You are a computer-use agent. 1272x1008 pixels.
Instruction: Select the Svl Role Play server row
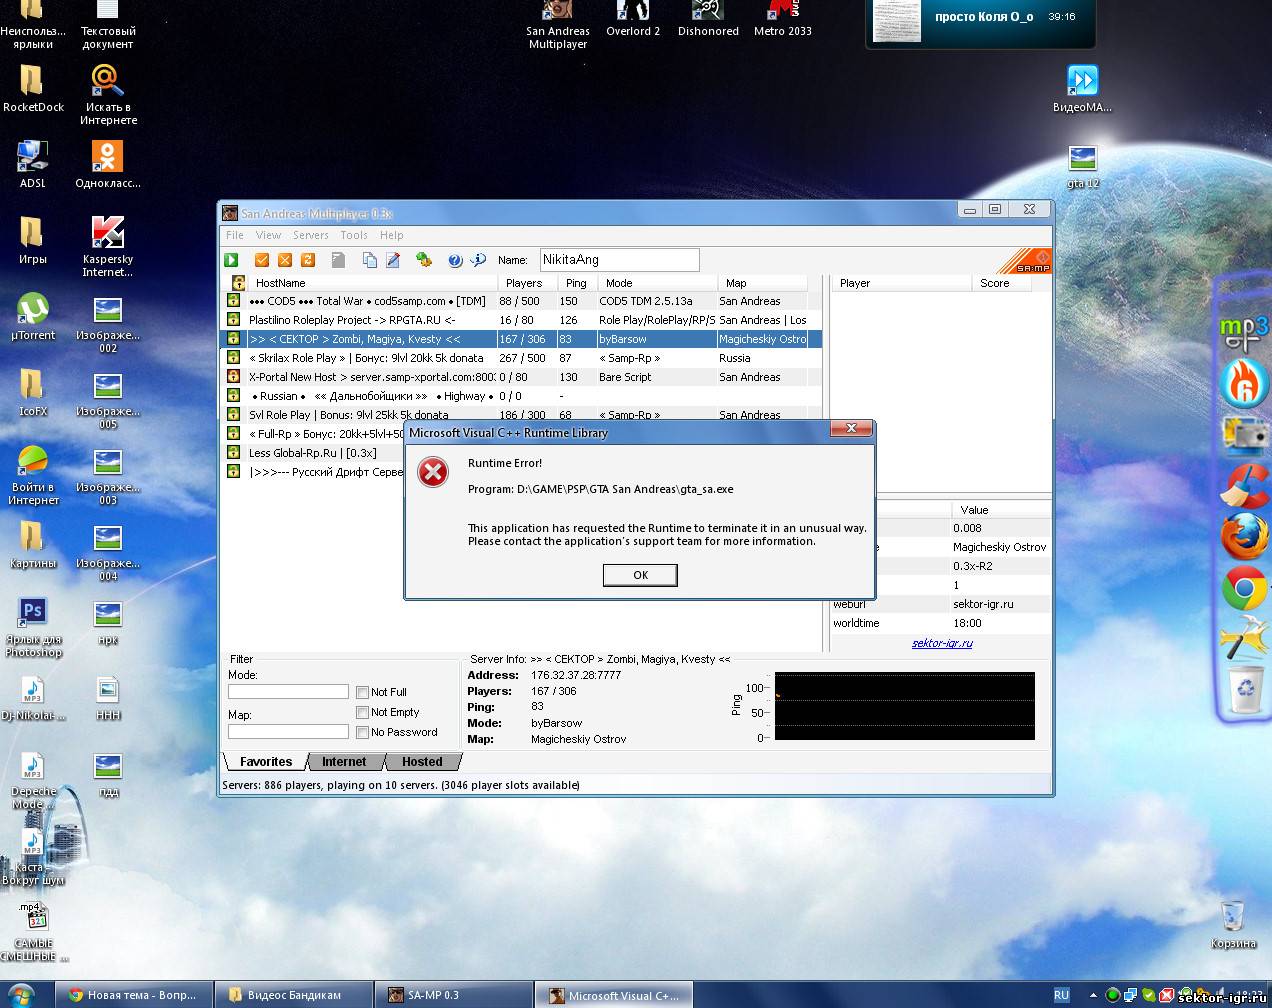[x=520, y=414]
